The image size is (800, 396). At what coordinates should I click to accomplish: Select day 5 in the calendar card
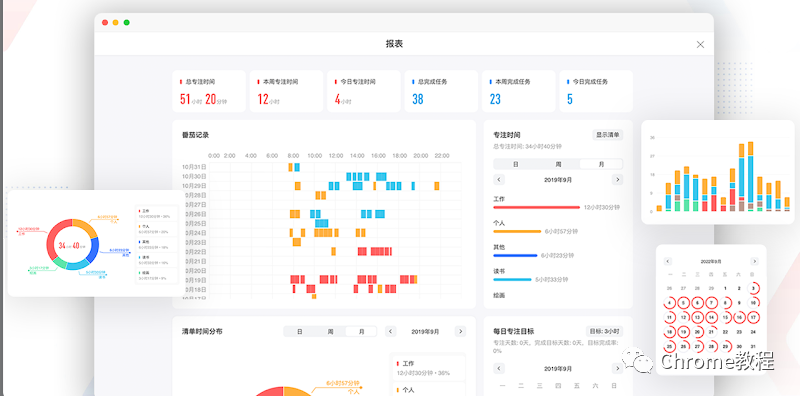[x=683, y=303]
